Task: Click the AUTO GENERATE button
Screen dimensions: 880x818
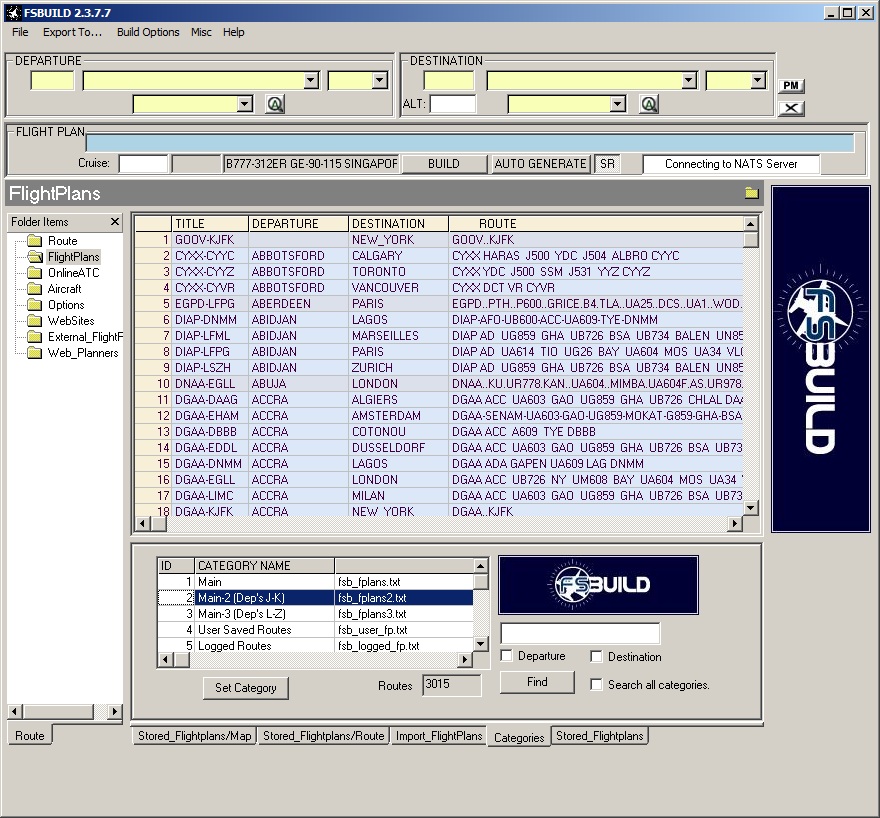Action: click(540, 164)
